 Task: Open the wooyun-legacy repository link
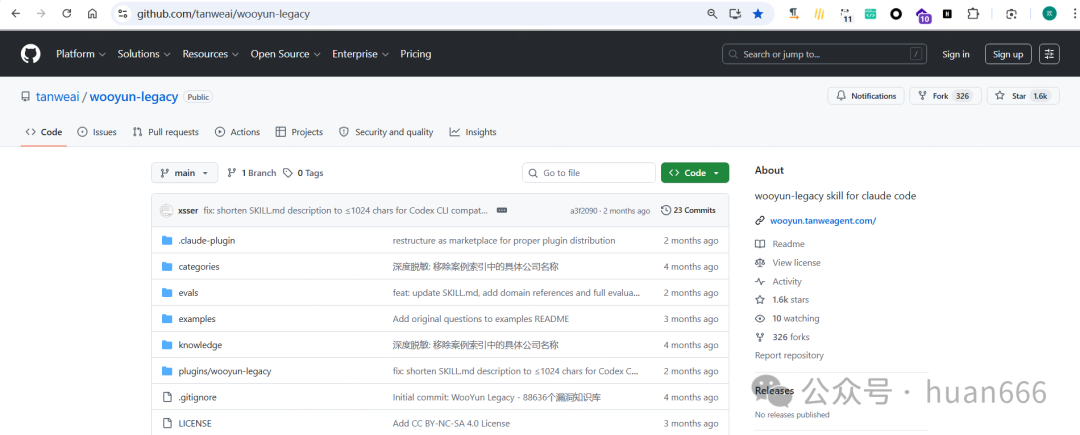coord(134,97)
